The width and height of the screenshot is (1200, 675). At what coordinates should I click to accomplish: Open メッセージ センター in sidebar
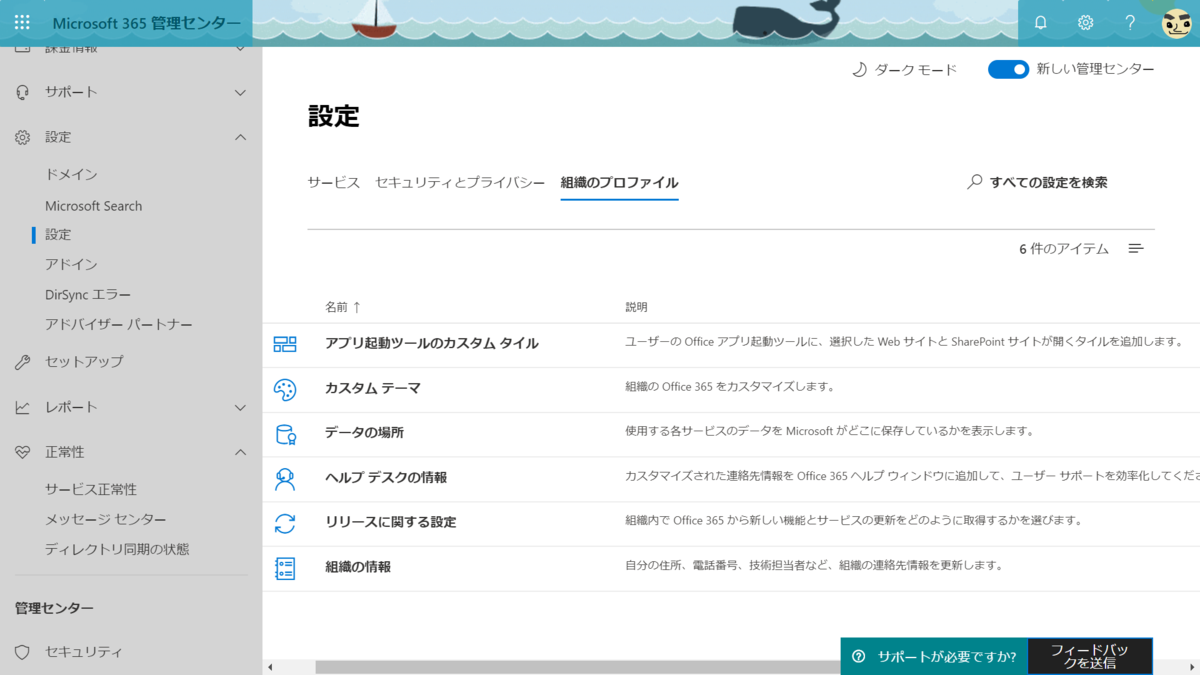pos(106,520)
